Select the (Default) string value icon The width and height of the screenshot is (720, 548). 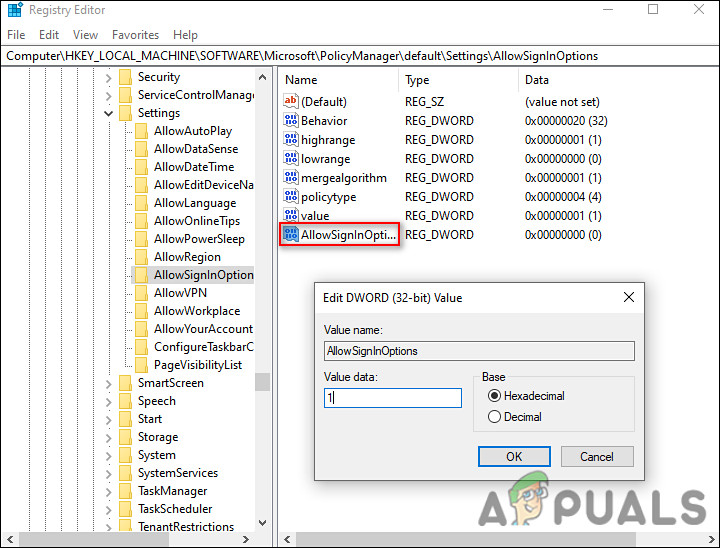pos(291,102)
